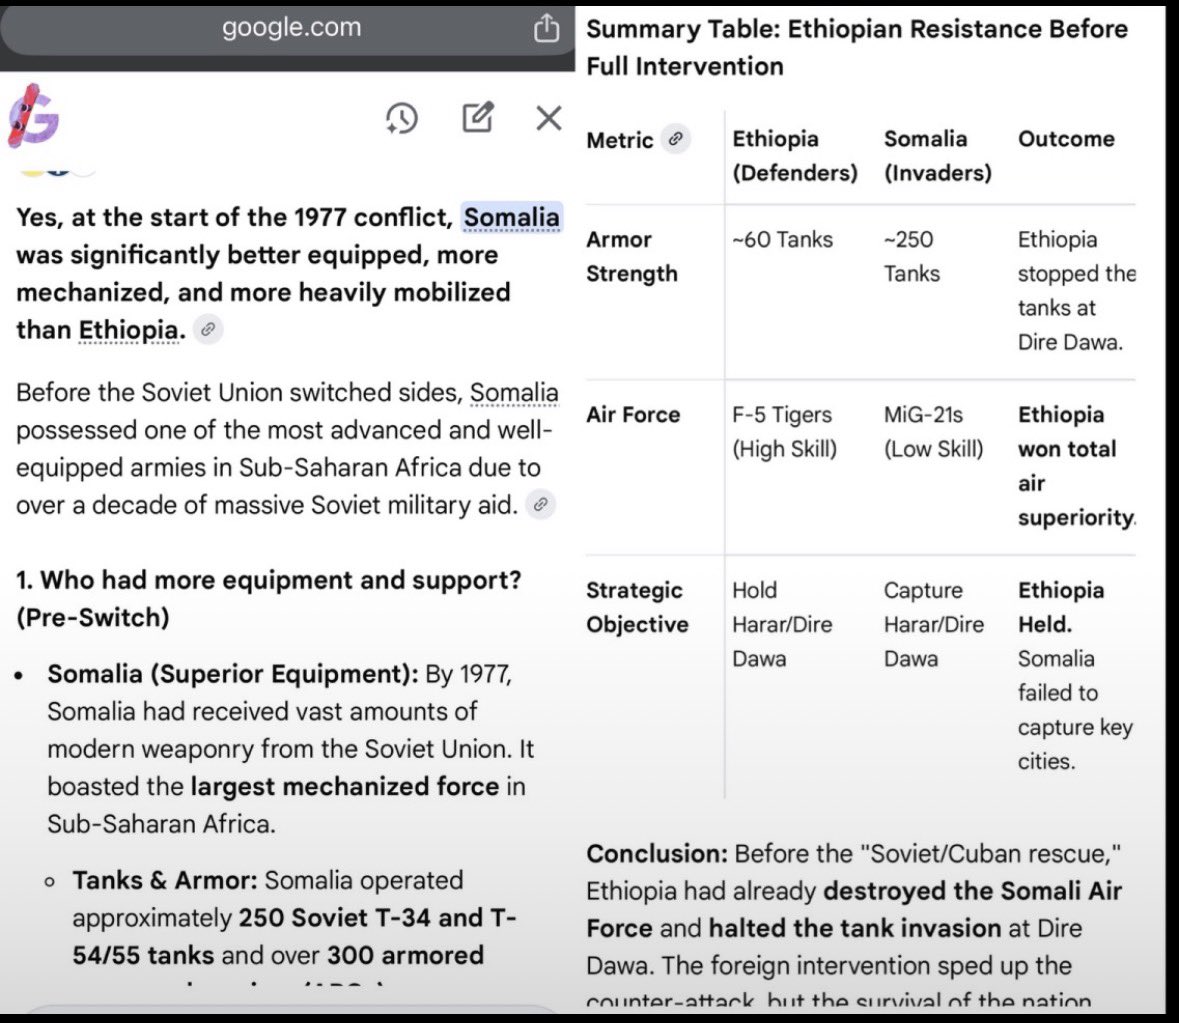Select the 'Hold Harar/Dire Dawa' cell
Image resolution: width=1179 pixels, height=1023 pixels.
click(x=782, y=625)
